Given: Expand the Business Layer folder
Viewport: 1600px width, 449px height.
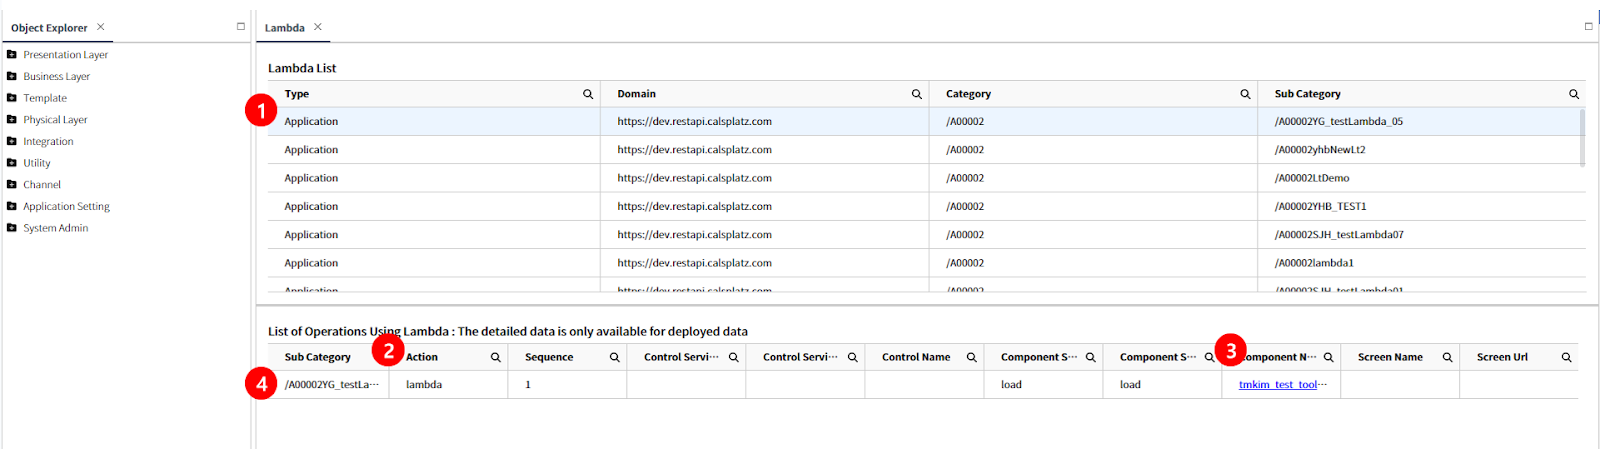Looking at the screenshot, I should coord(12,76).
